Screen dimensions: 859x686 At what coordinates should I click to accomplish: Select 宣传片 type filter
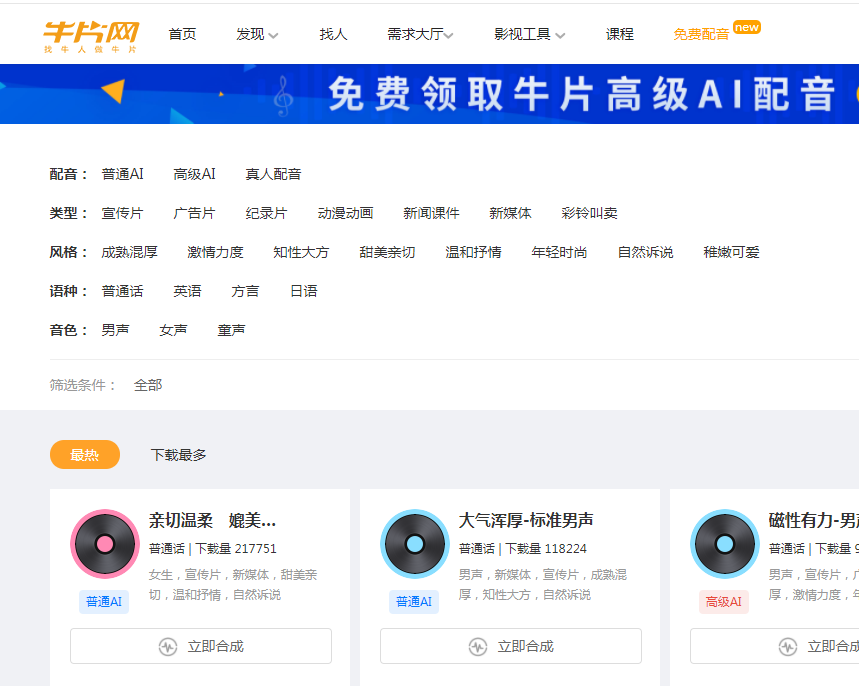(x=123, y=213)
